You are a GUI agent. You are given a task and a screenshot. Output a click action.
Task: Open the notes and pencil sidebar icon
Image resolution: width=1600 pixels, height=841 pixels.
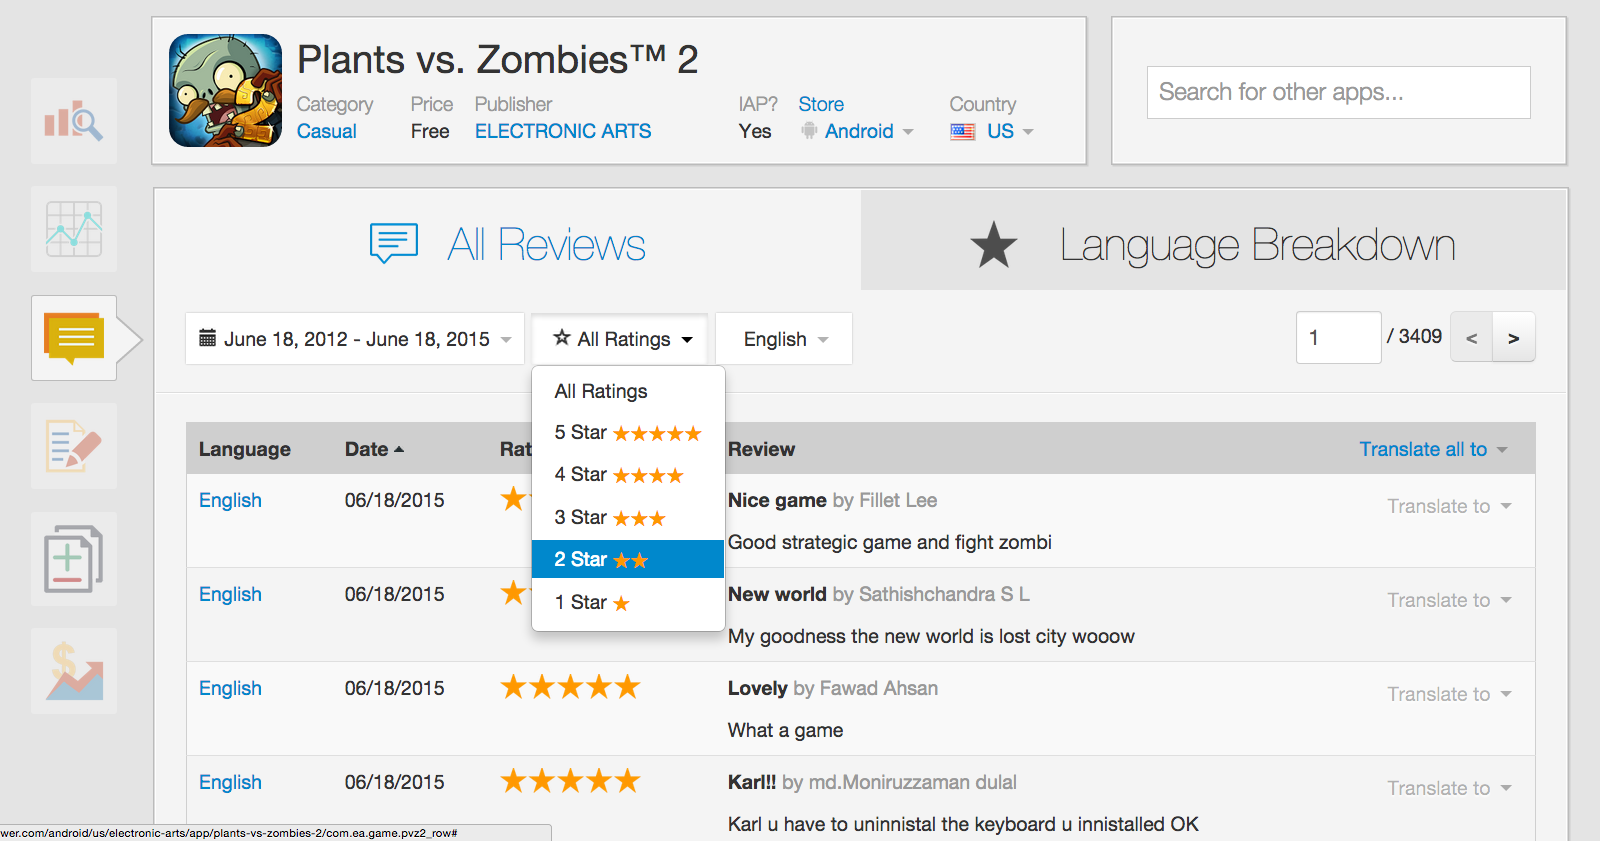coord(74,446)
